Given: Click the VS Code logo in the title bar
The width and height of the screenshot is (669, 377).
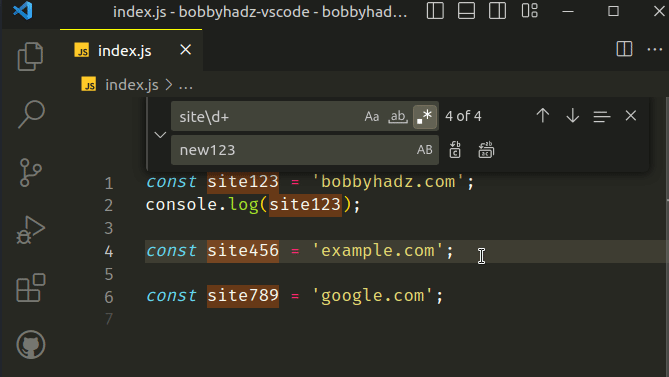Looking at the screenshot, I should (23, 11).
